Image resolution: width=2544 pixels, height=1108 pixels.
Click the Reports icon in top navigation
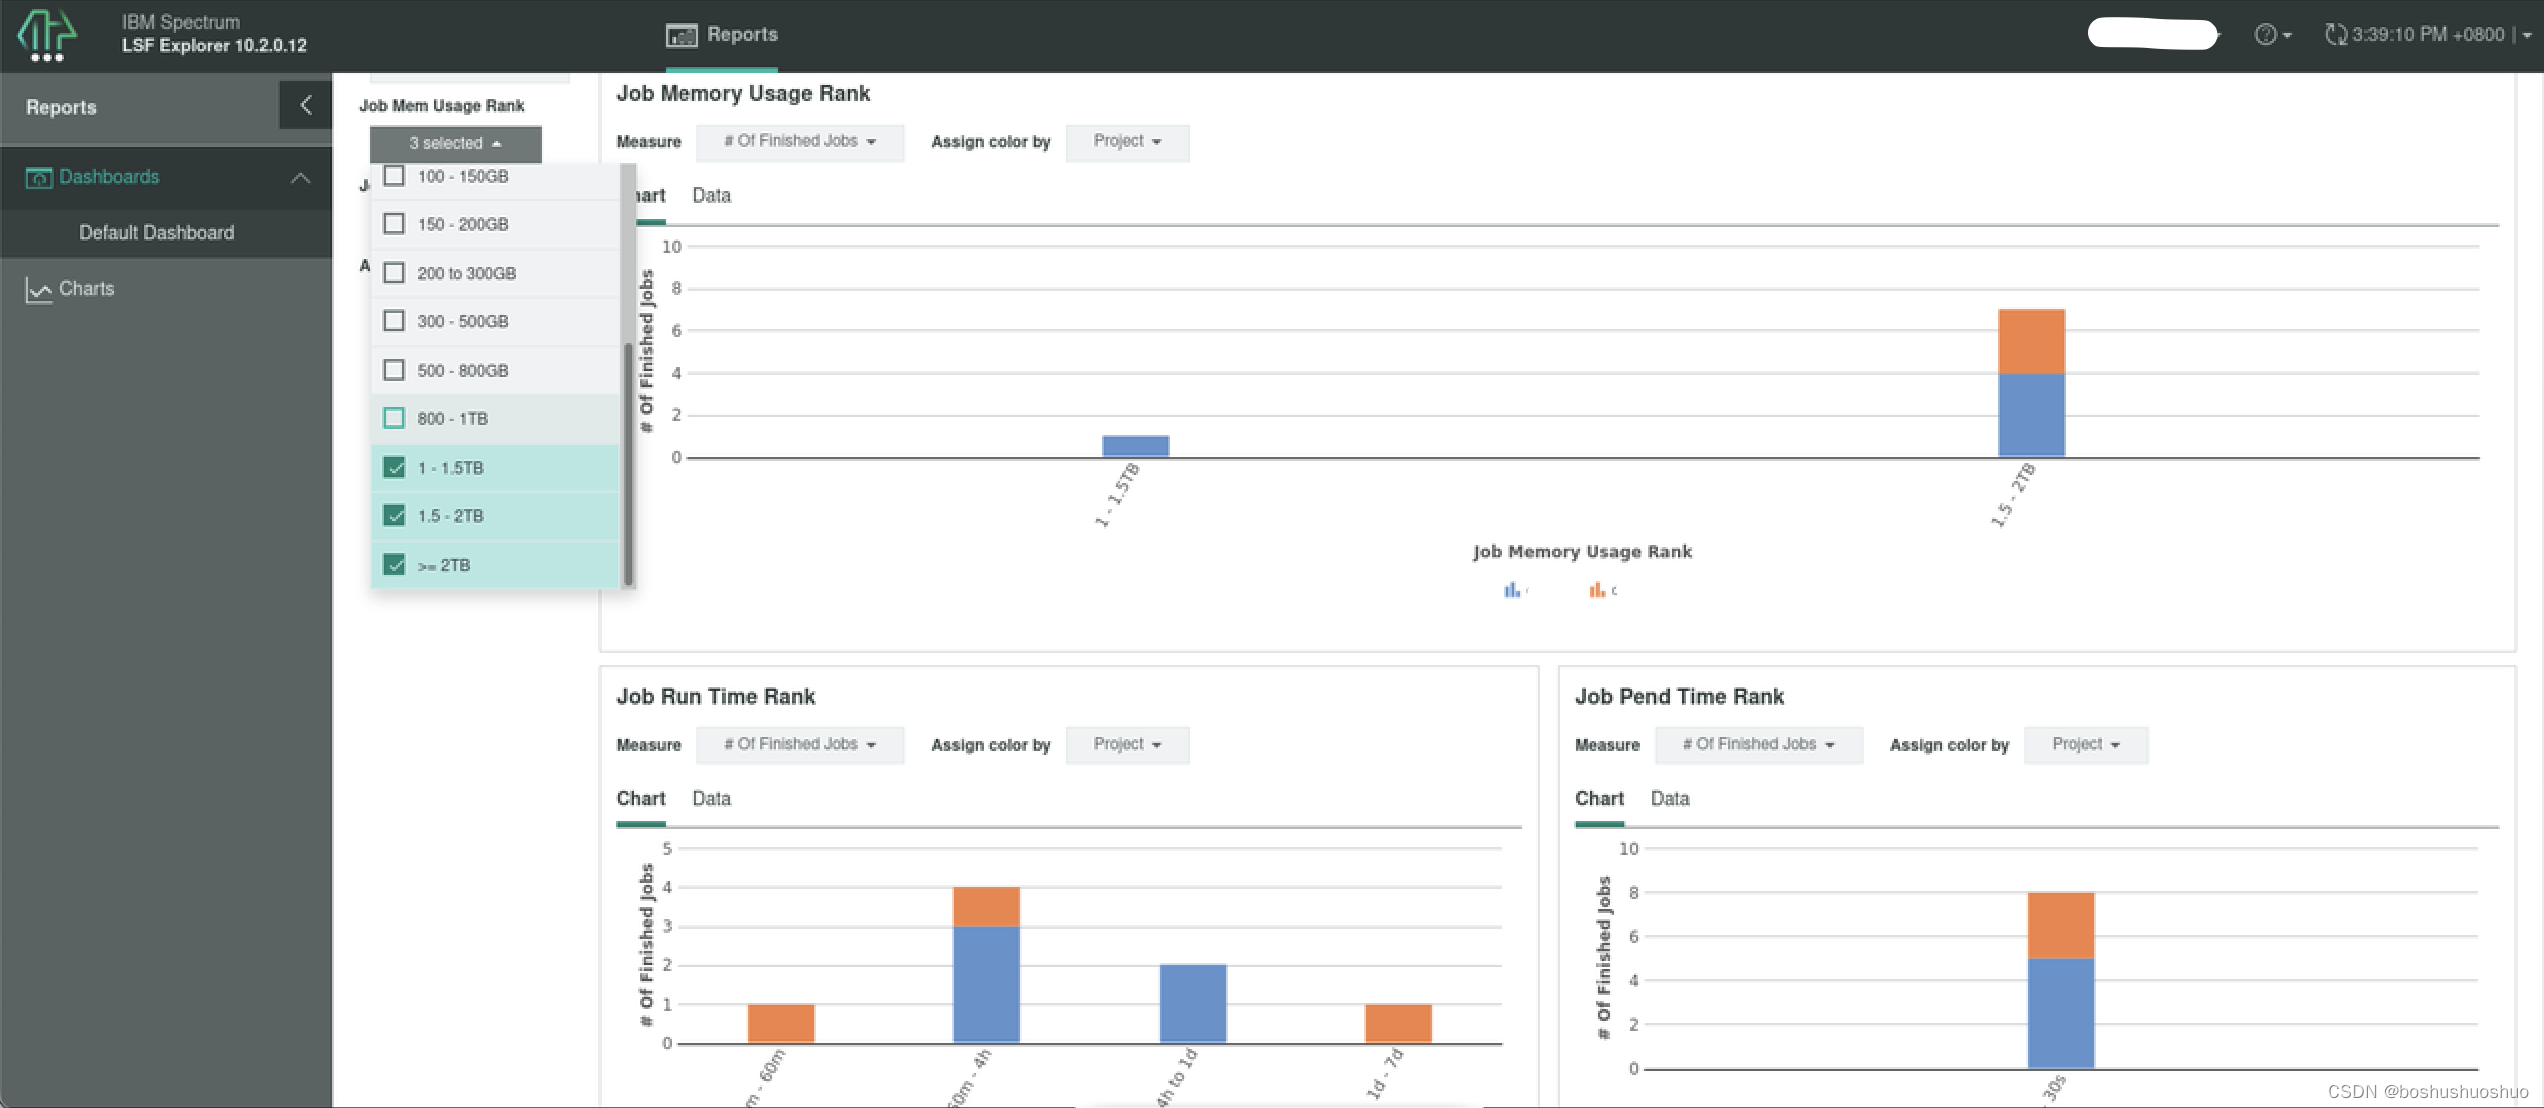point(681,35)
